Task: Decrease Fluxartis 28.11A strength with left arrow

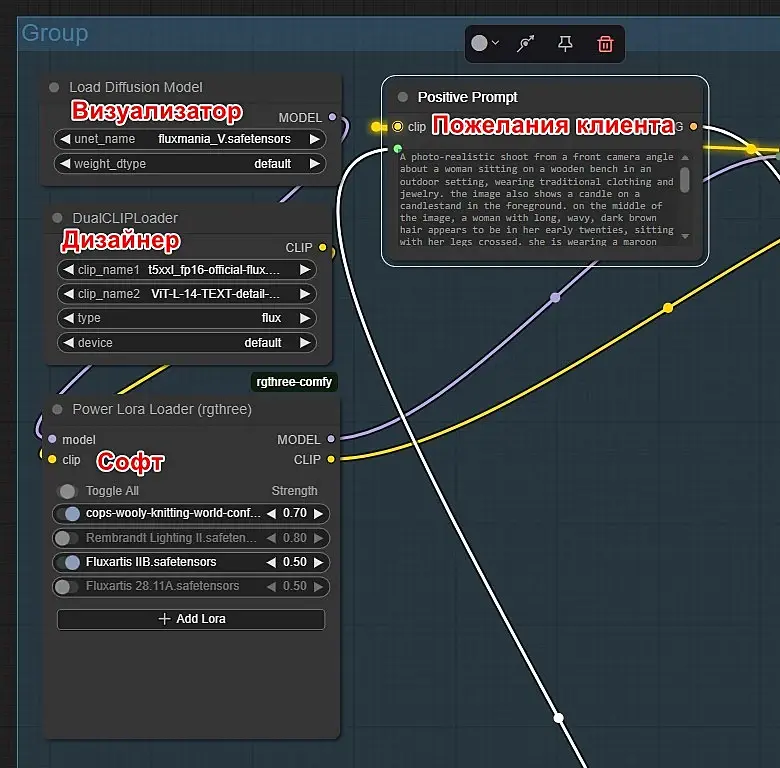Action: [271, 586]
